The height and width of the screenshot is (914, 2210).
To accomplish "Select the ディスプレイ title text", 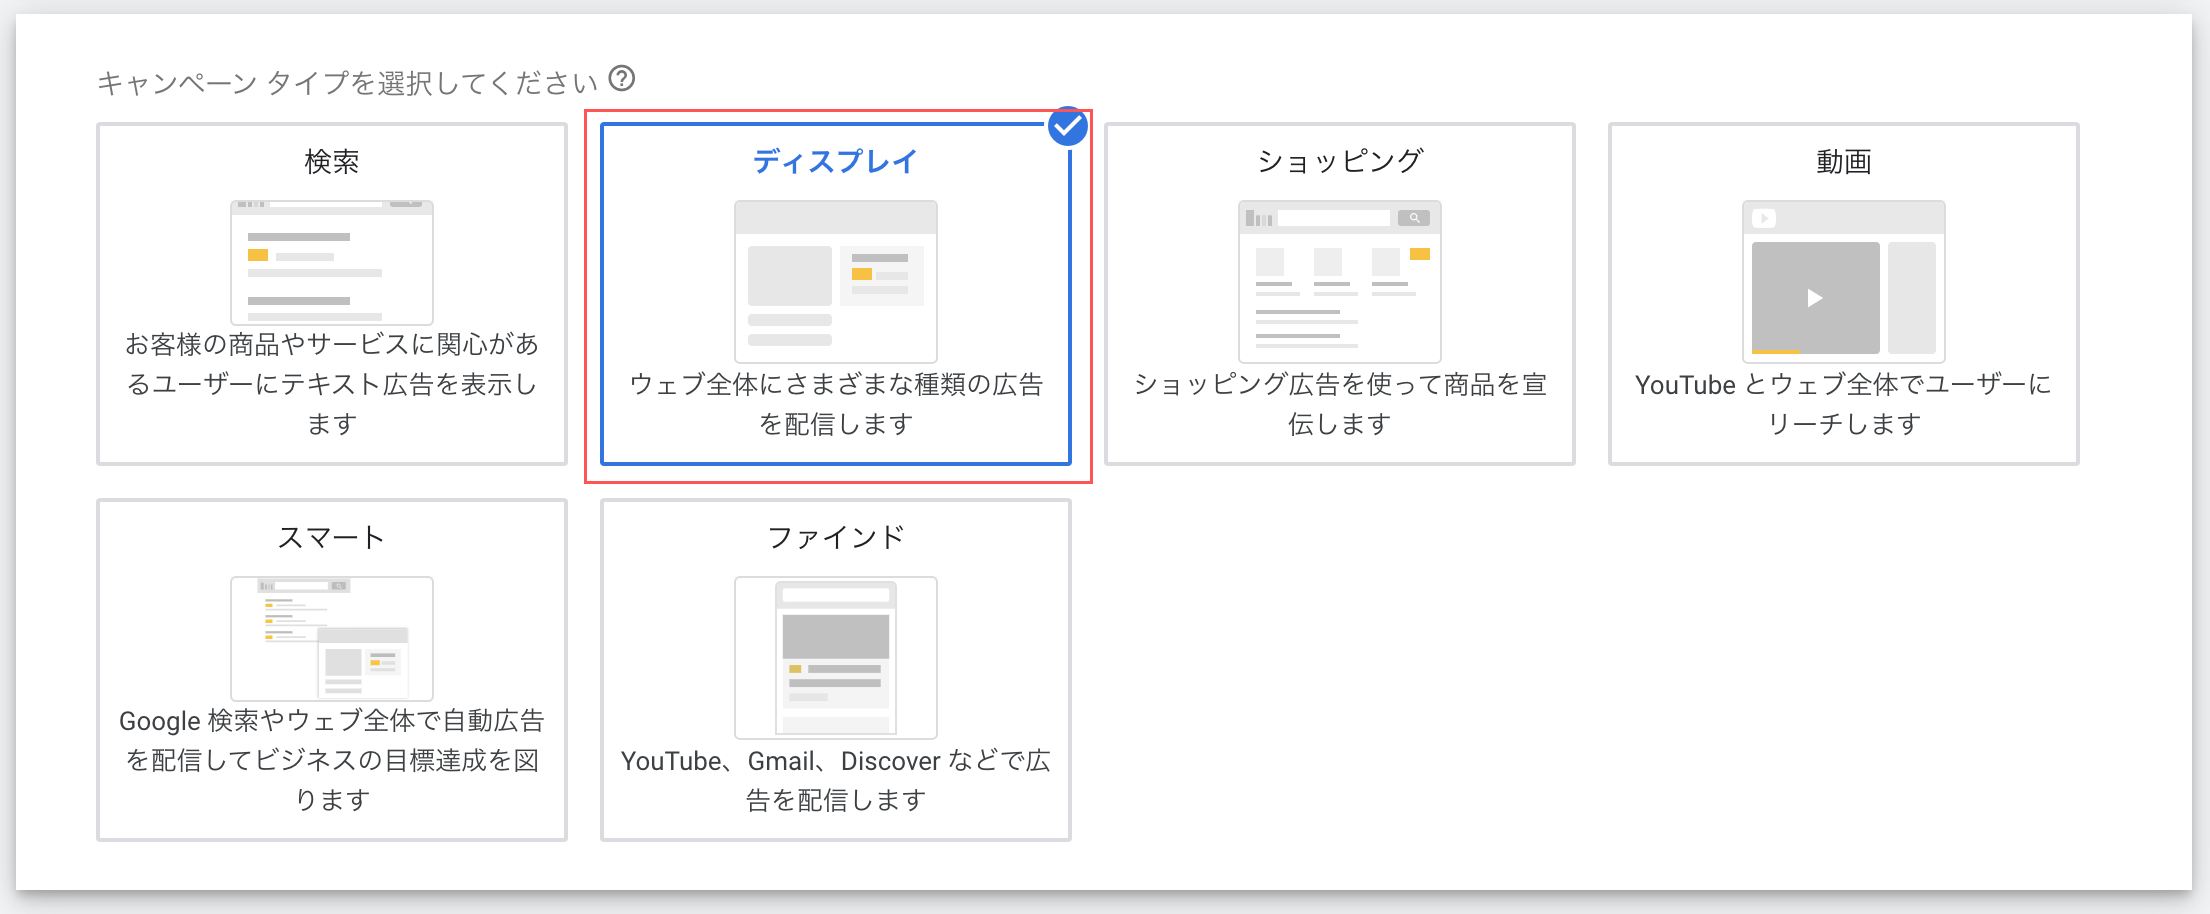I will pyautogui.click(x=835, y=161).
